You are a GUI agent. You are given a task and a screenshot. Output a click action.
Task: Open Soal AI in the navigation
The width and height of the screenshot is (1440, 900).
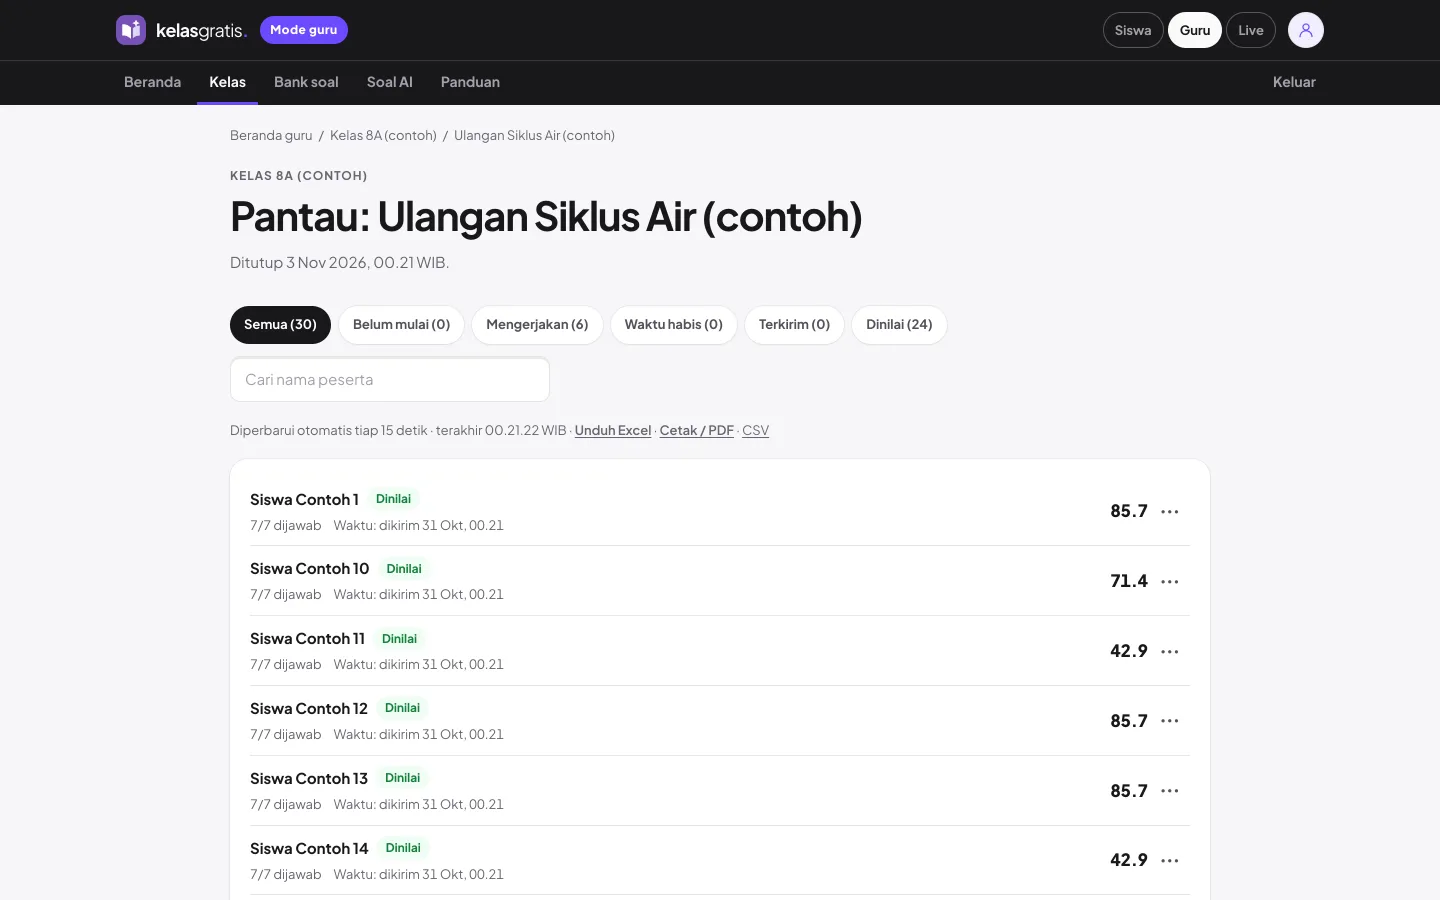point(390,82)
